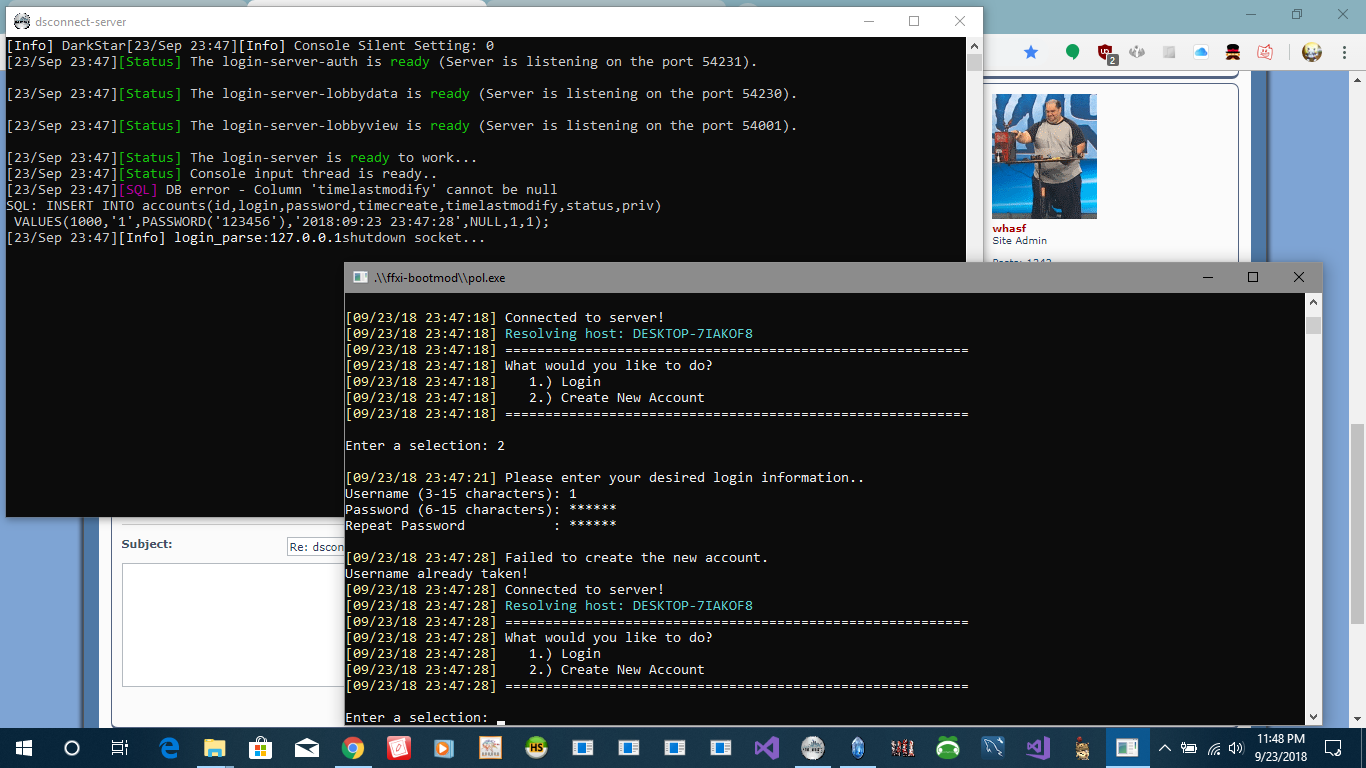This screenshot has height=768, width=1366.
Task: Open Task View on the taskbar
Action: pos(119,747)
